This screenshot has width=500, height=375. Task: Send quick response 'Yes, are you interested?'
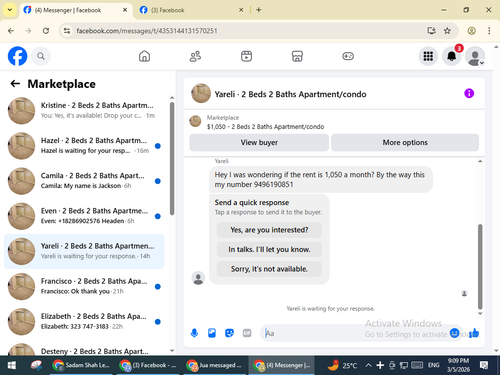pos(269,230)
